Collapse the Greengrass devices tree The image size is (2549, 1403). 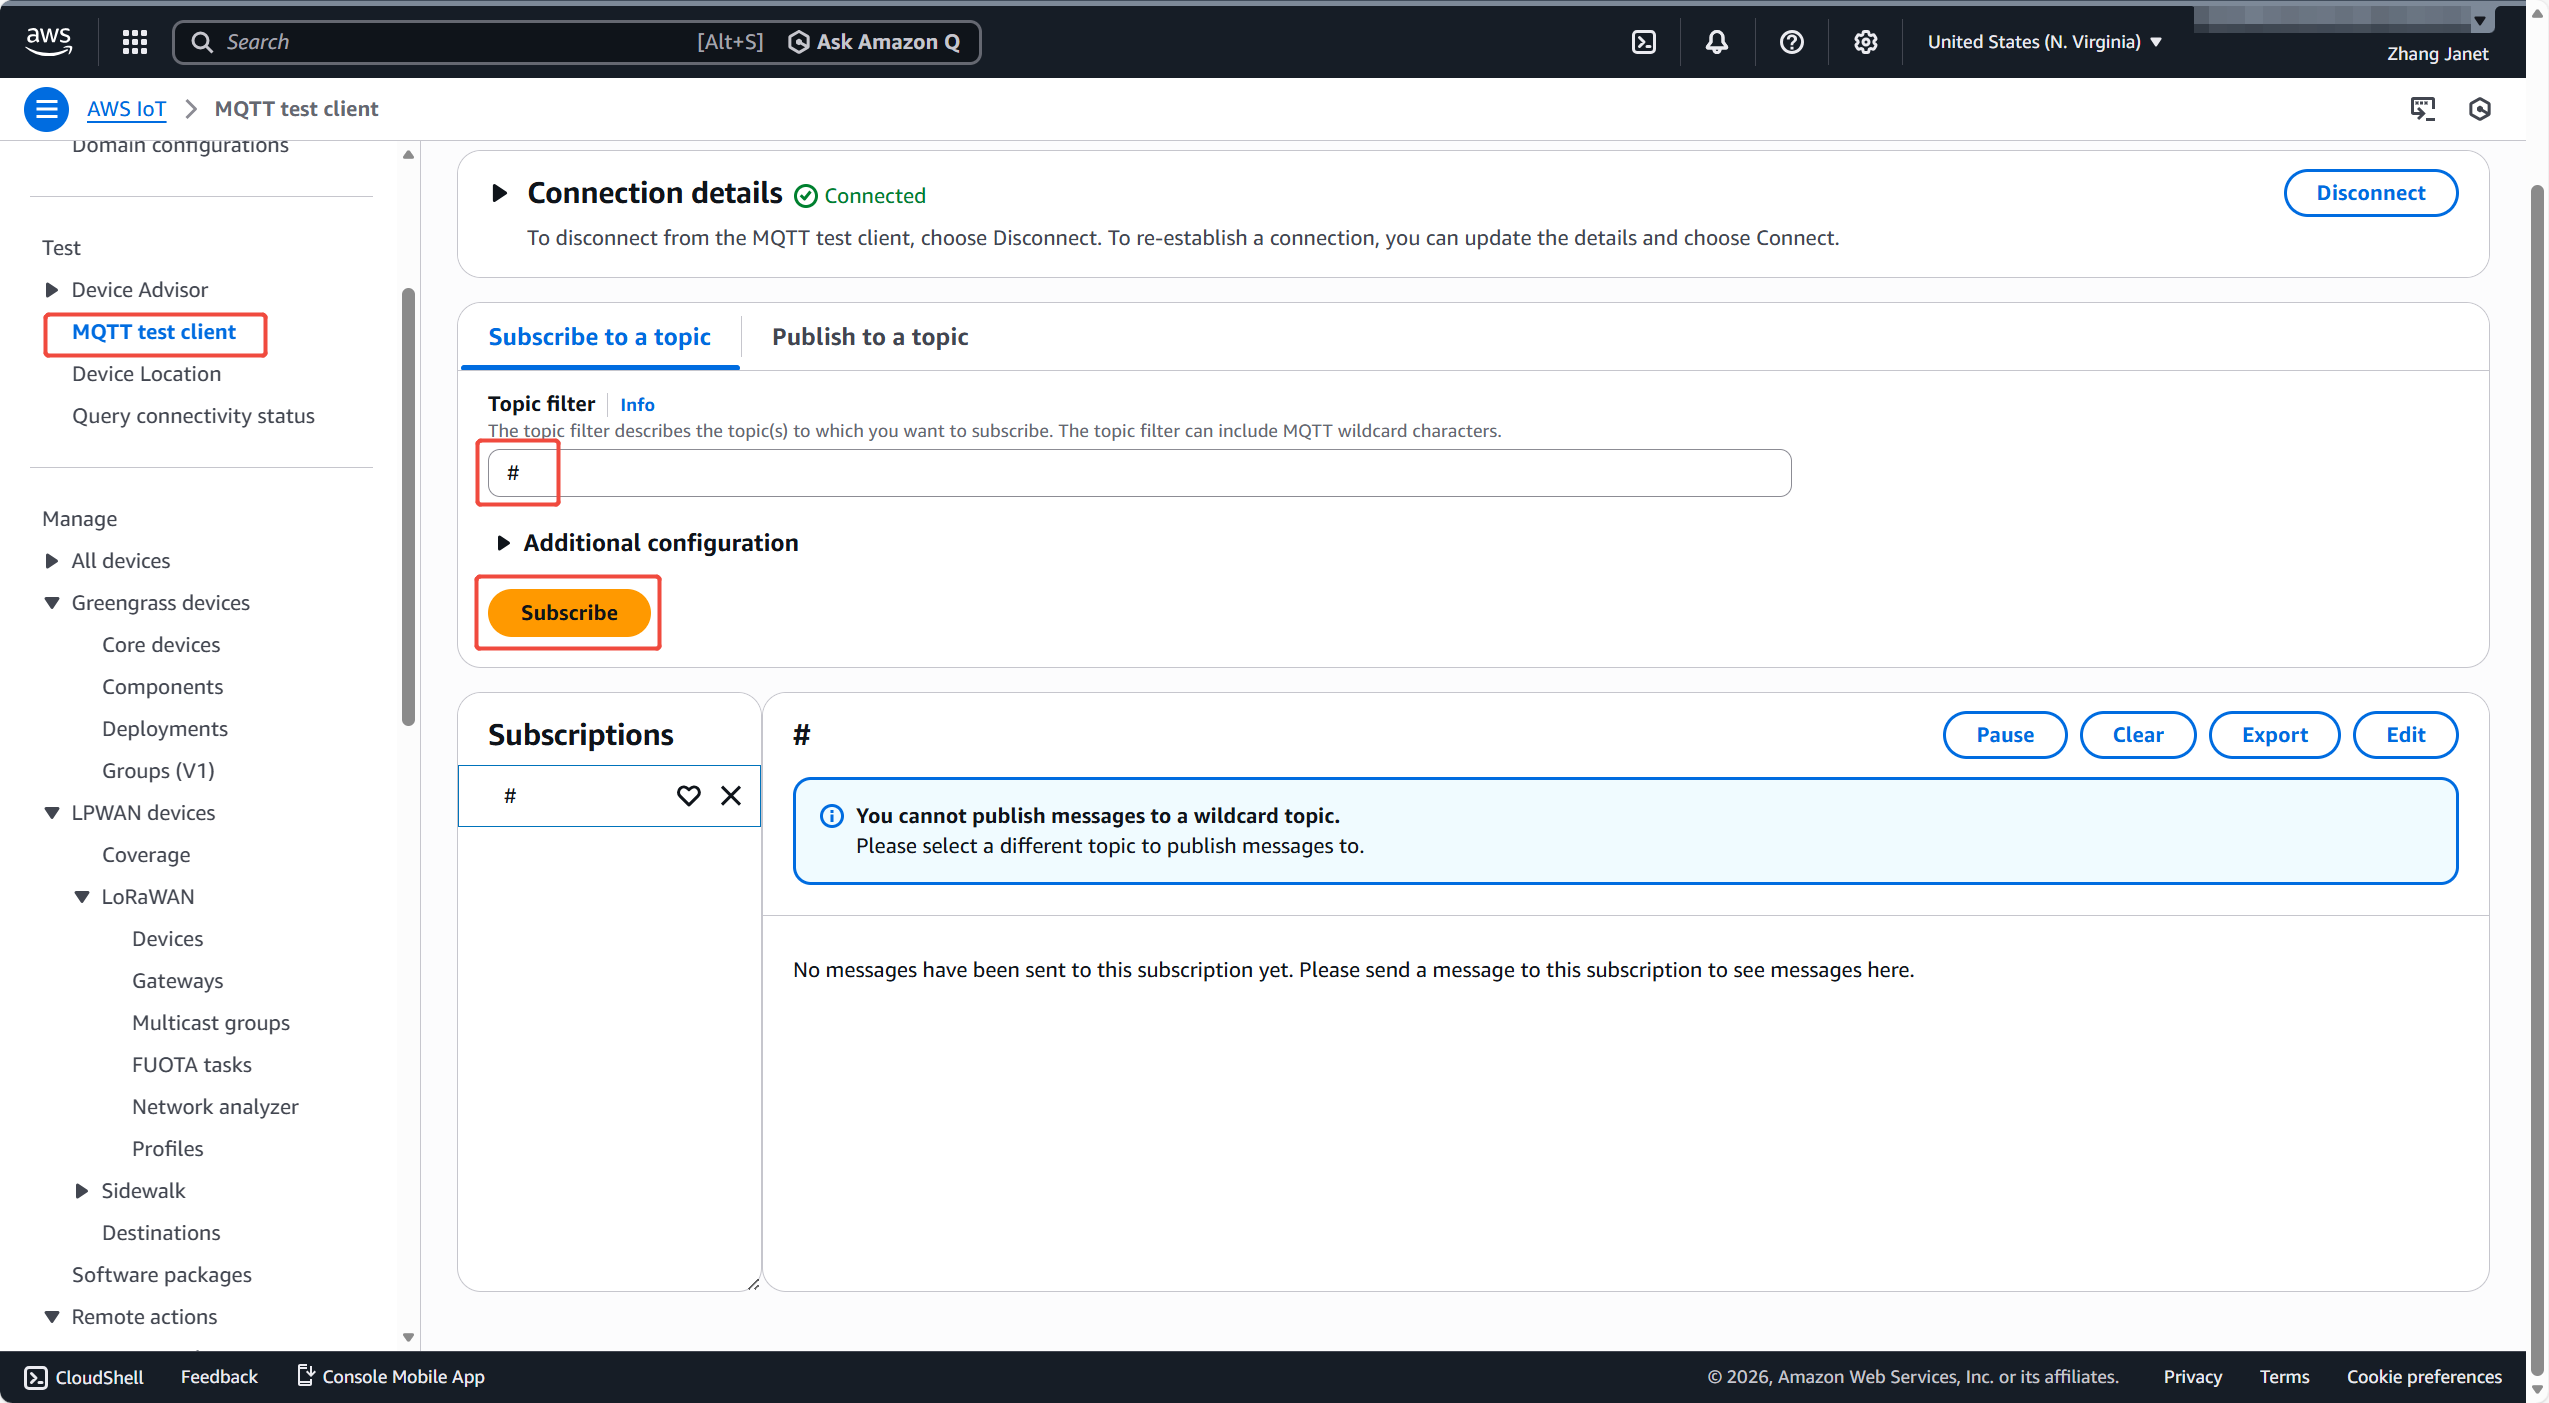52,603
